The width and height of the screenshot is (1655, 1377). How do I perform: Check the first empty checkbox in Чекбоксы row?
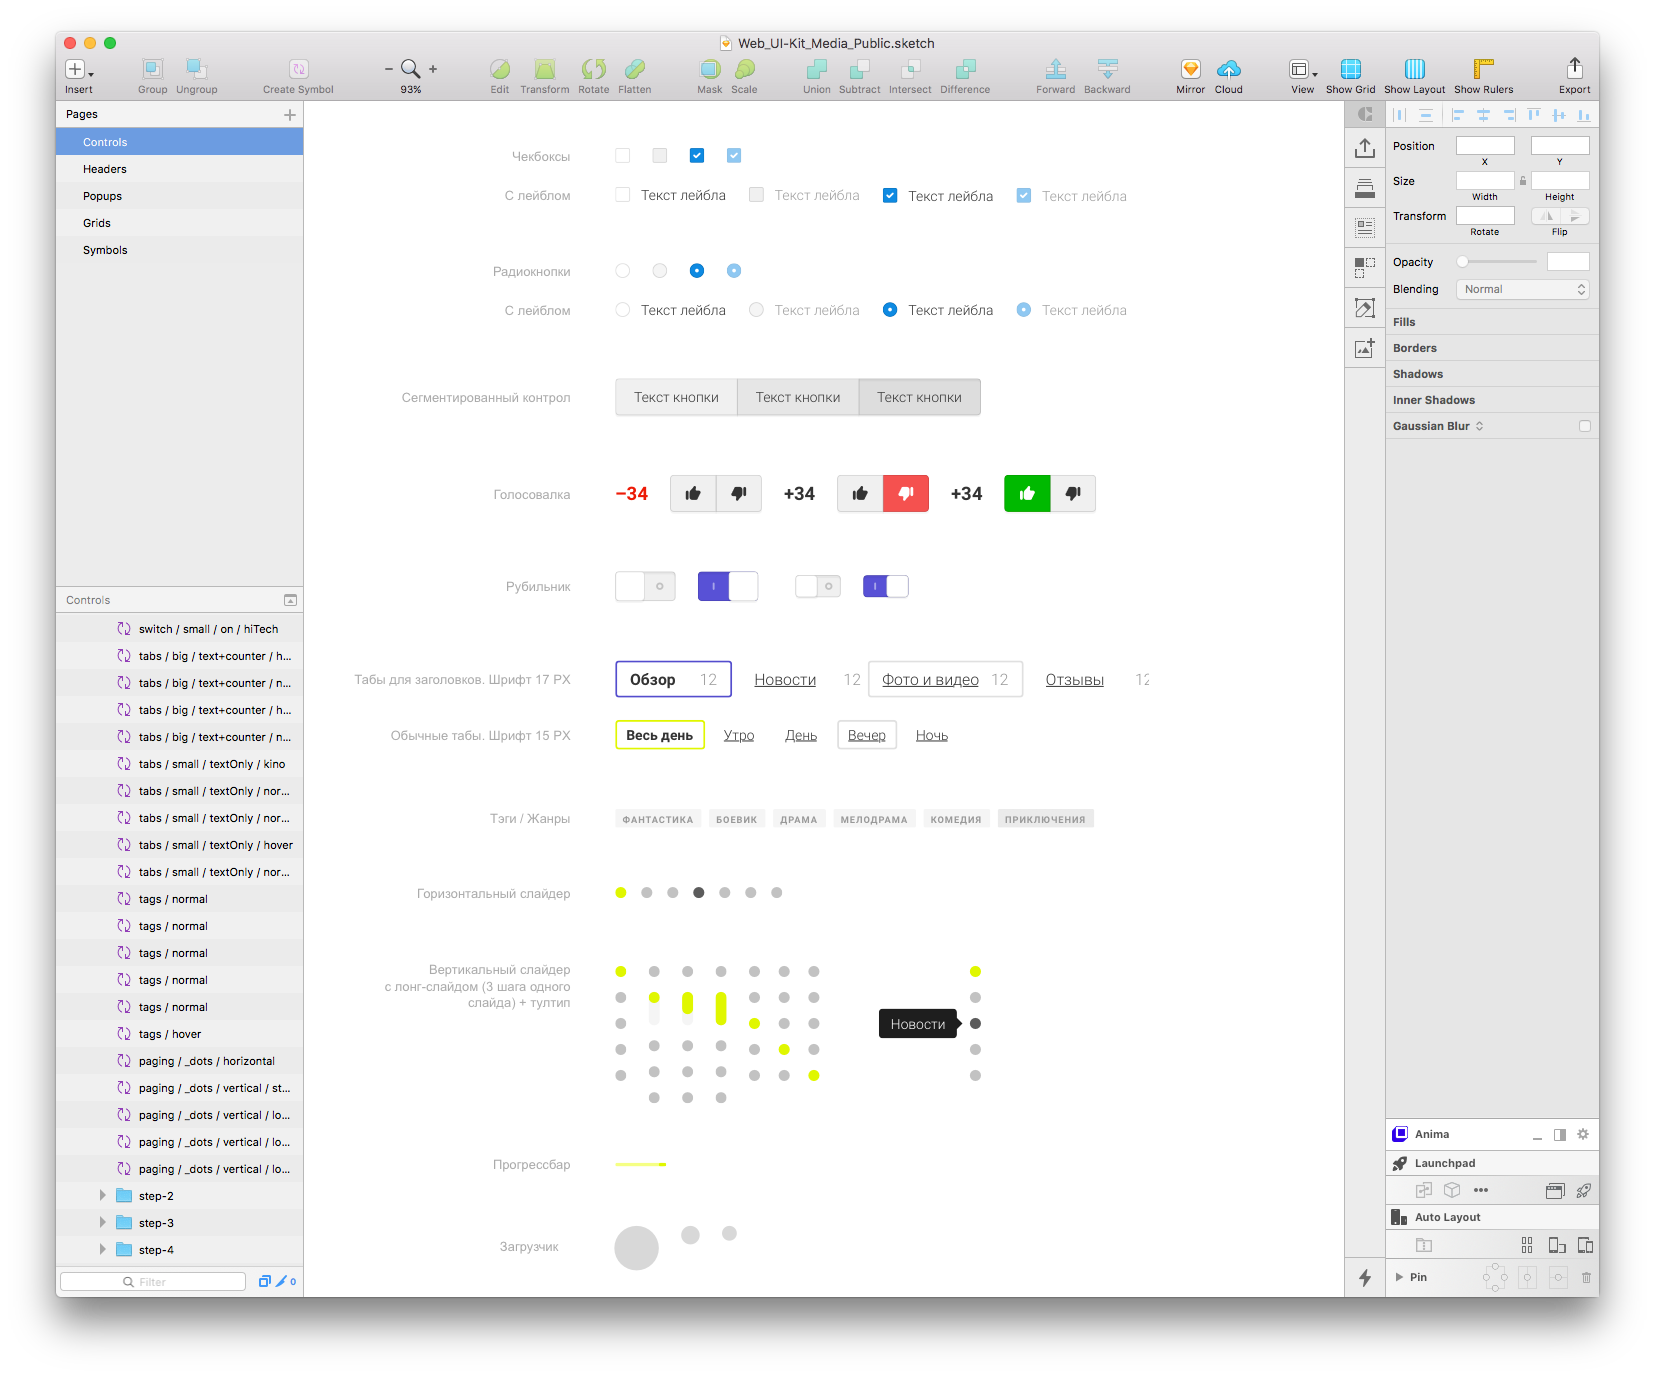pyautogui.click(x=623, y=155)
